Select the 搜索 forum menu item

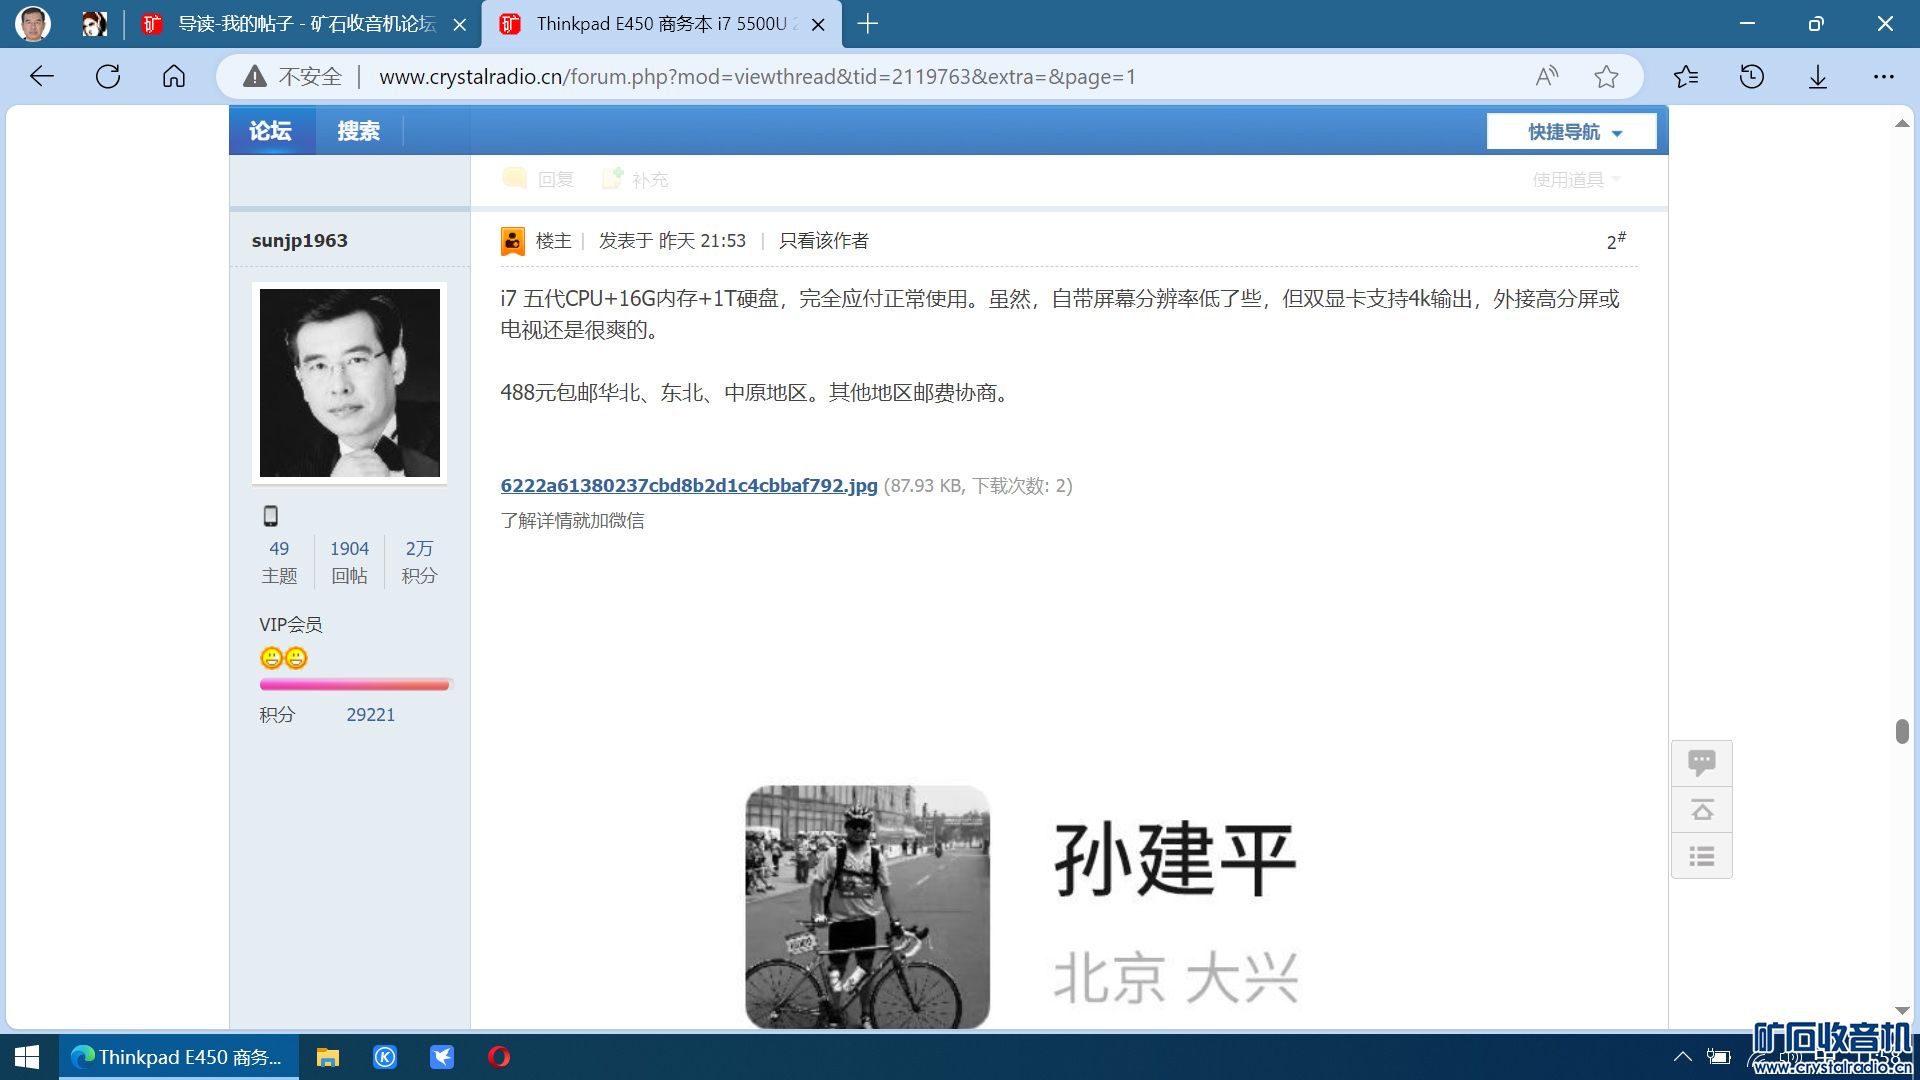[358, 131]
